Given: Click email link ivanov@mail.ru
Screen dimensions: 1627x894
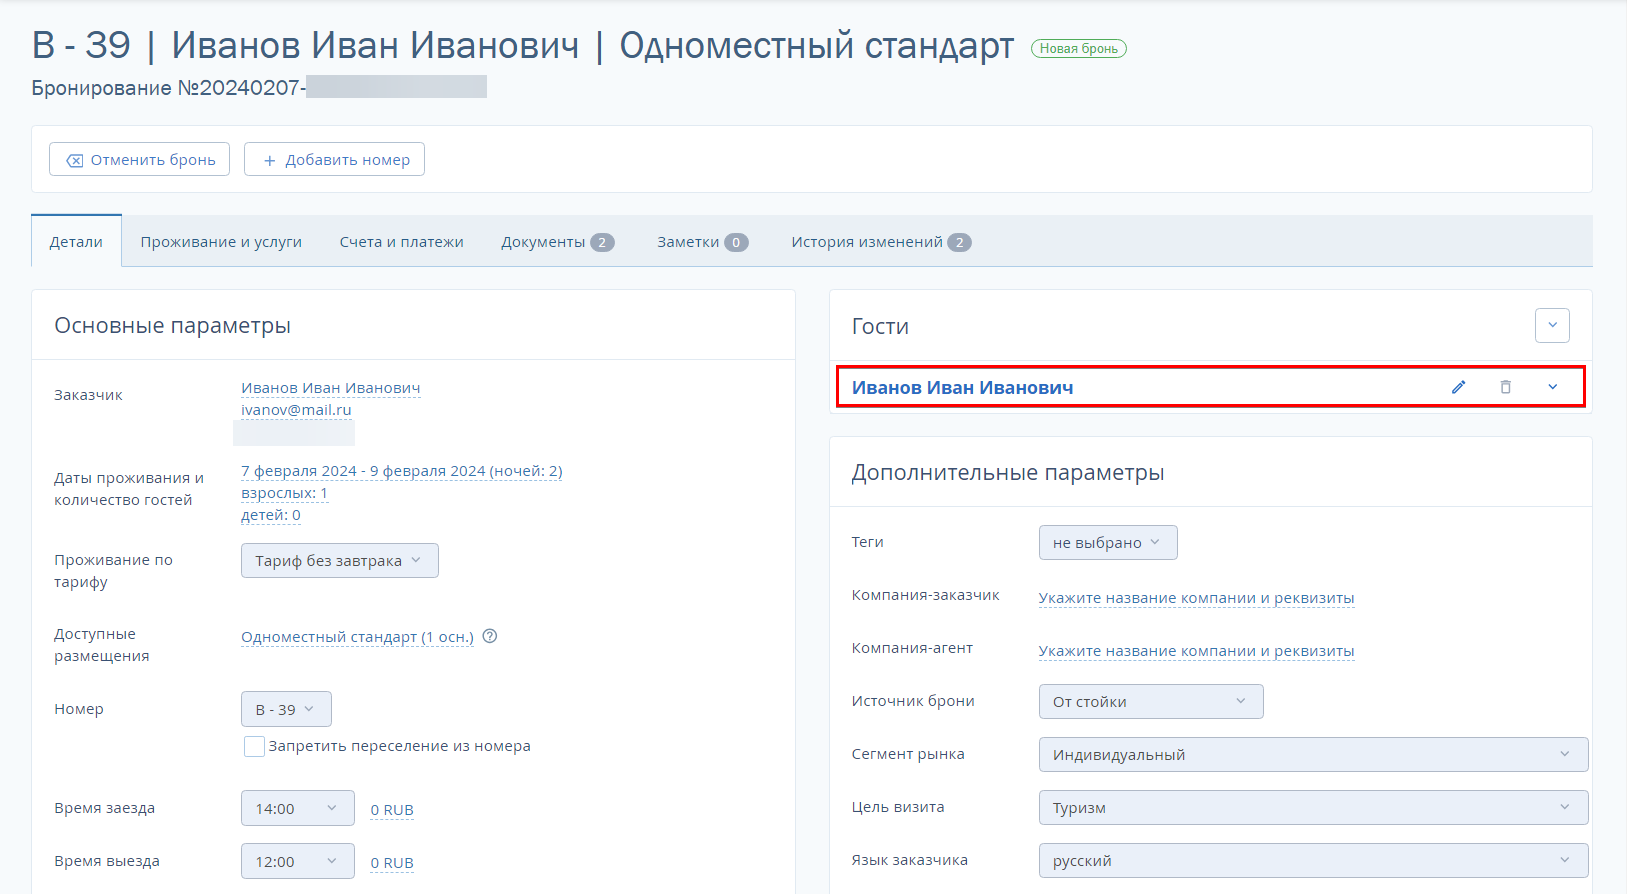Looking at the screenshot, I should point(296,410).
